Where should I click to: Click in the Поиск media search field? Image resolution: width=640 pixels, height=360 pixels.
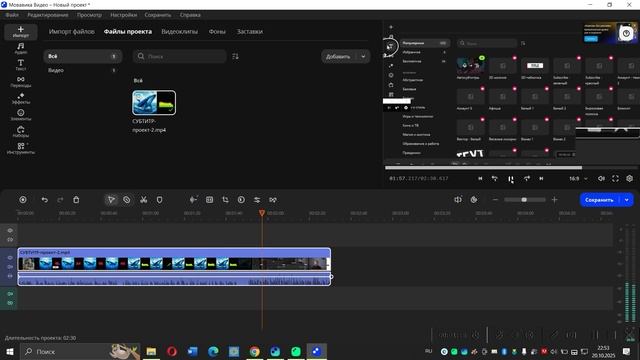pyautogui.click(x=180, y=56)
